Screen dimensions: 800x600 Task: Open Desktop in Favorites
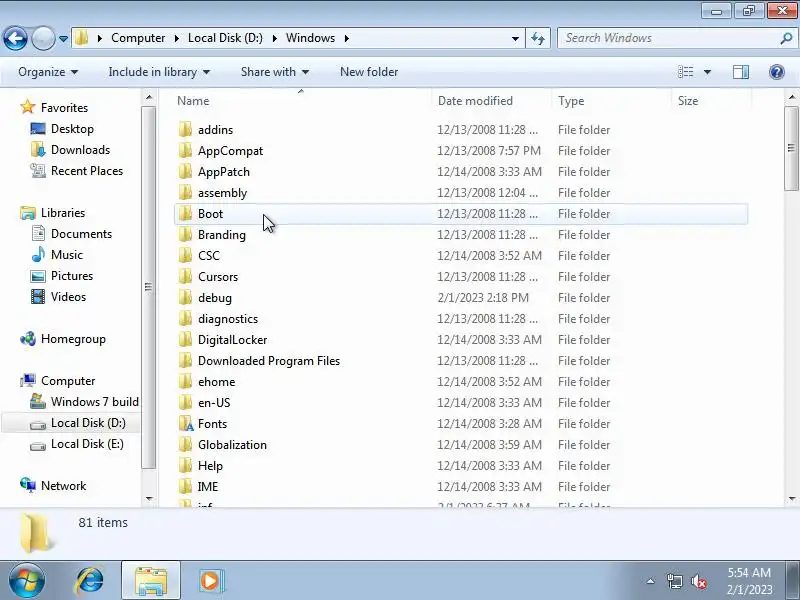[x=72, y=129]
